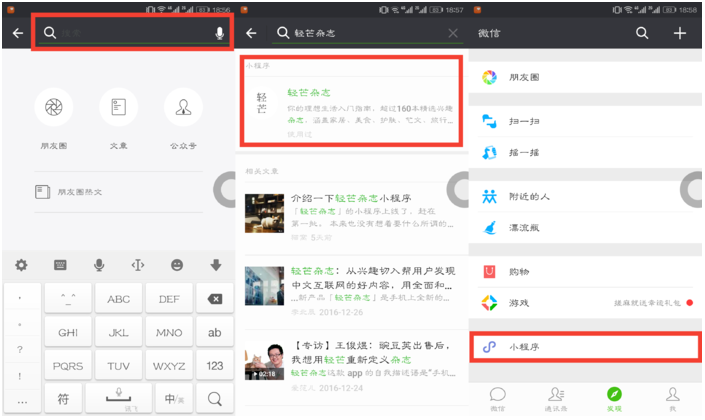Switch to 通讯录 contacts bottom tab
This screenshot has width=705, height=420.
[x=556, y=399]
